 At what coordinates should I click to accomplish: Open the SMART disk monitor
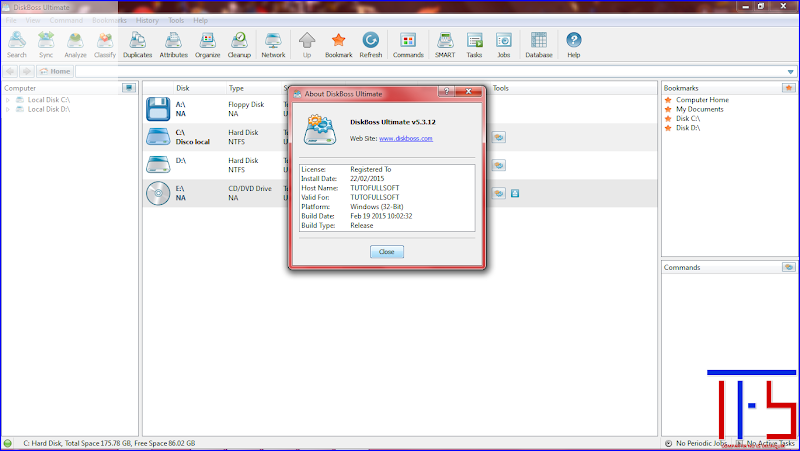[445, 45]
